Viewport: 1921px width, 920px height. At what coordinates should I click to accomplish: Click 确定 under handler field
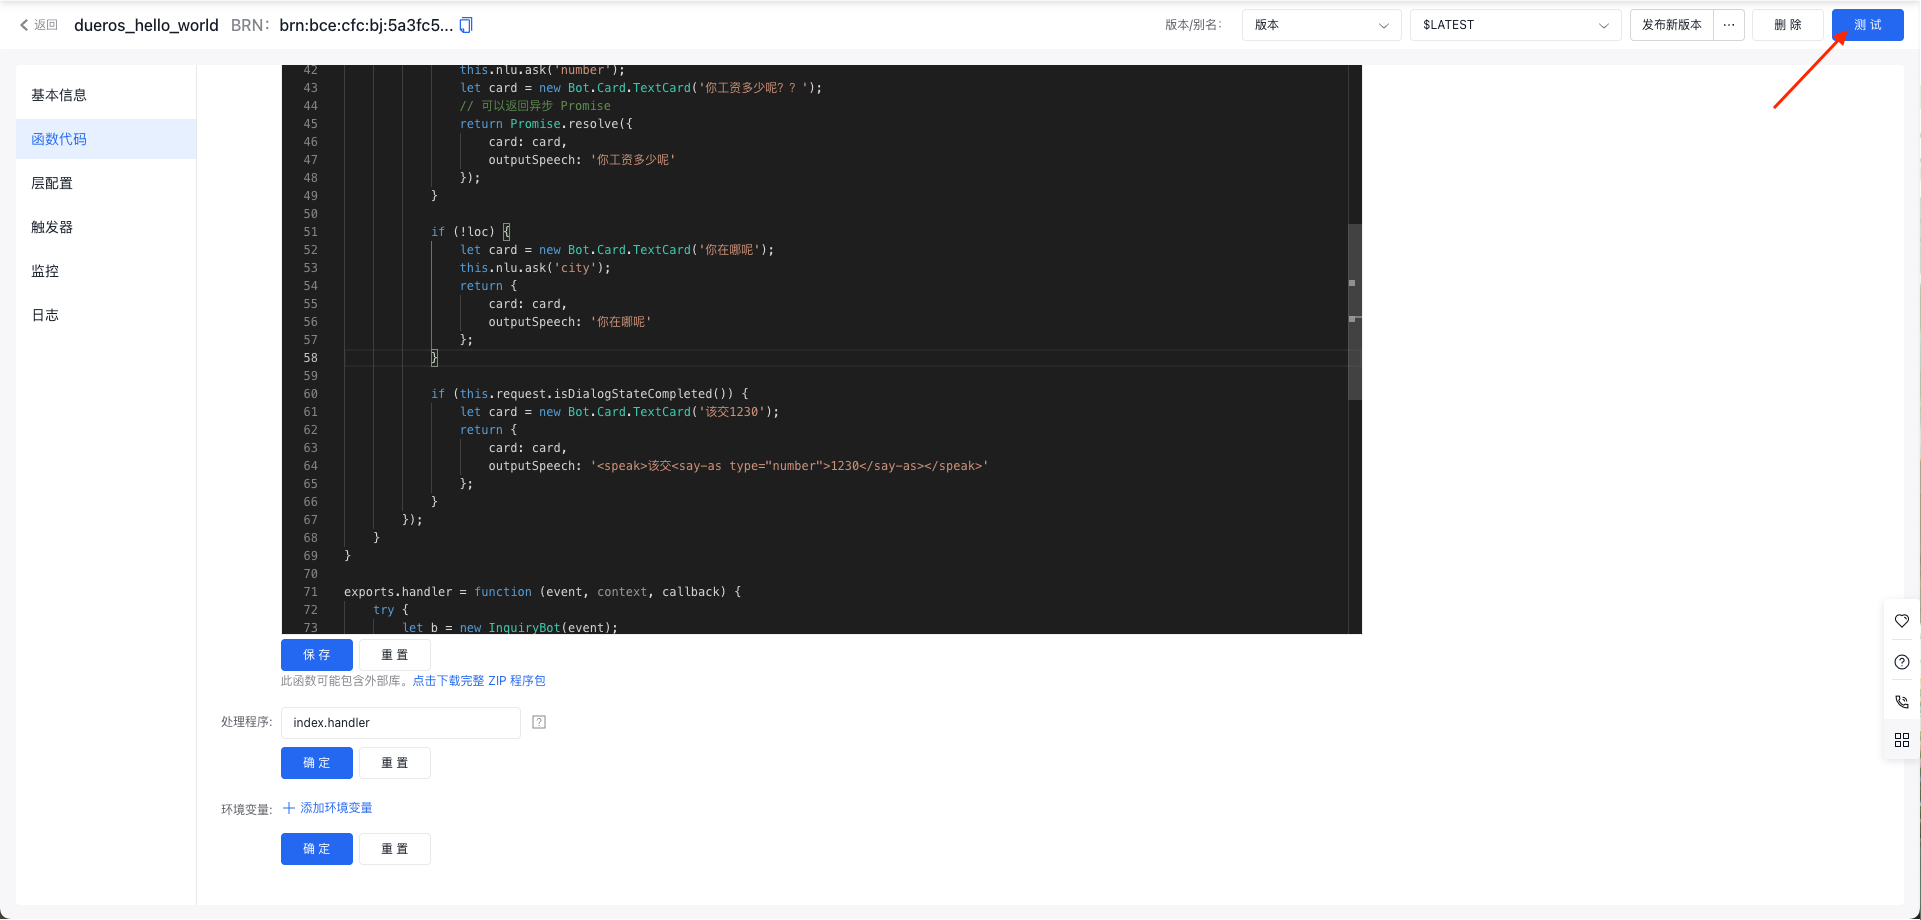click(x=317, y=763)
